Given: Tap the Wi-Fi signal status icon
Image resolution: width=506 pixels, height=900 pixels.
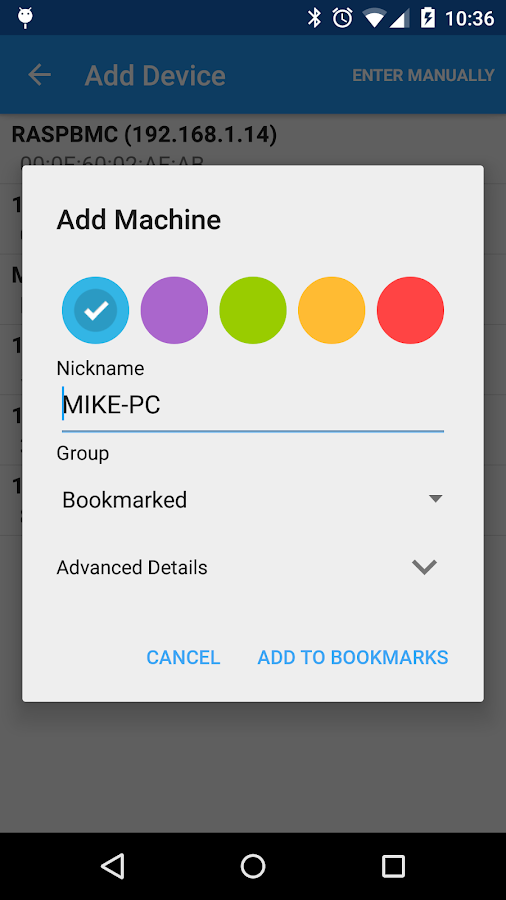Looking at the screenshot, I should [x=374, y=18].
